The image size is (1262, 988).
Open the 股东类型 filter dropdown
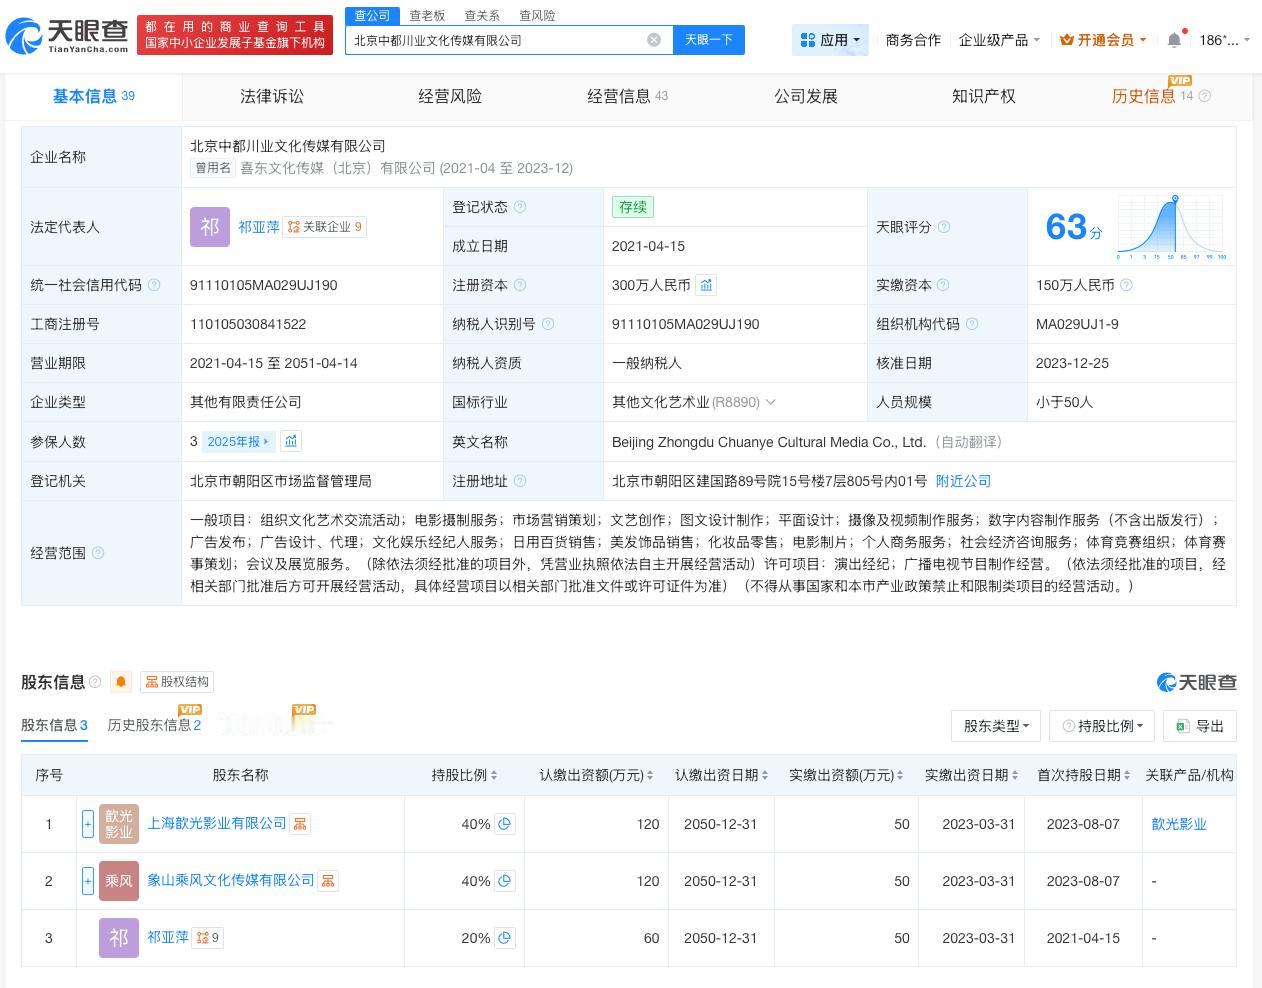[x=996, y=726]
